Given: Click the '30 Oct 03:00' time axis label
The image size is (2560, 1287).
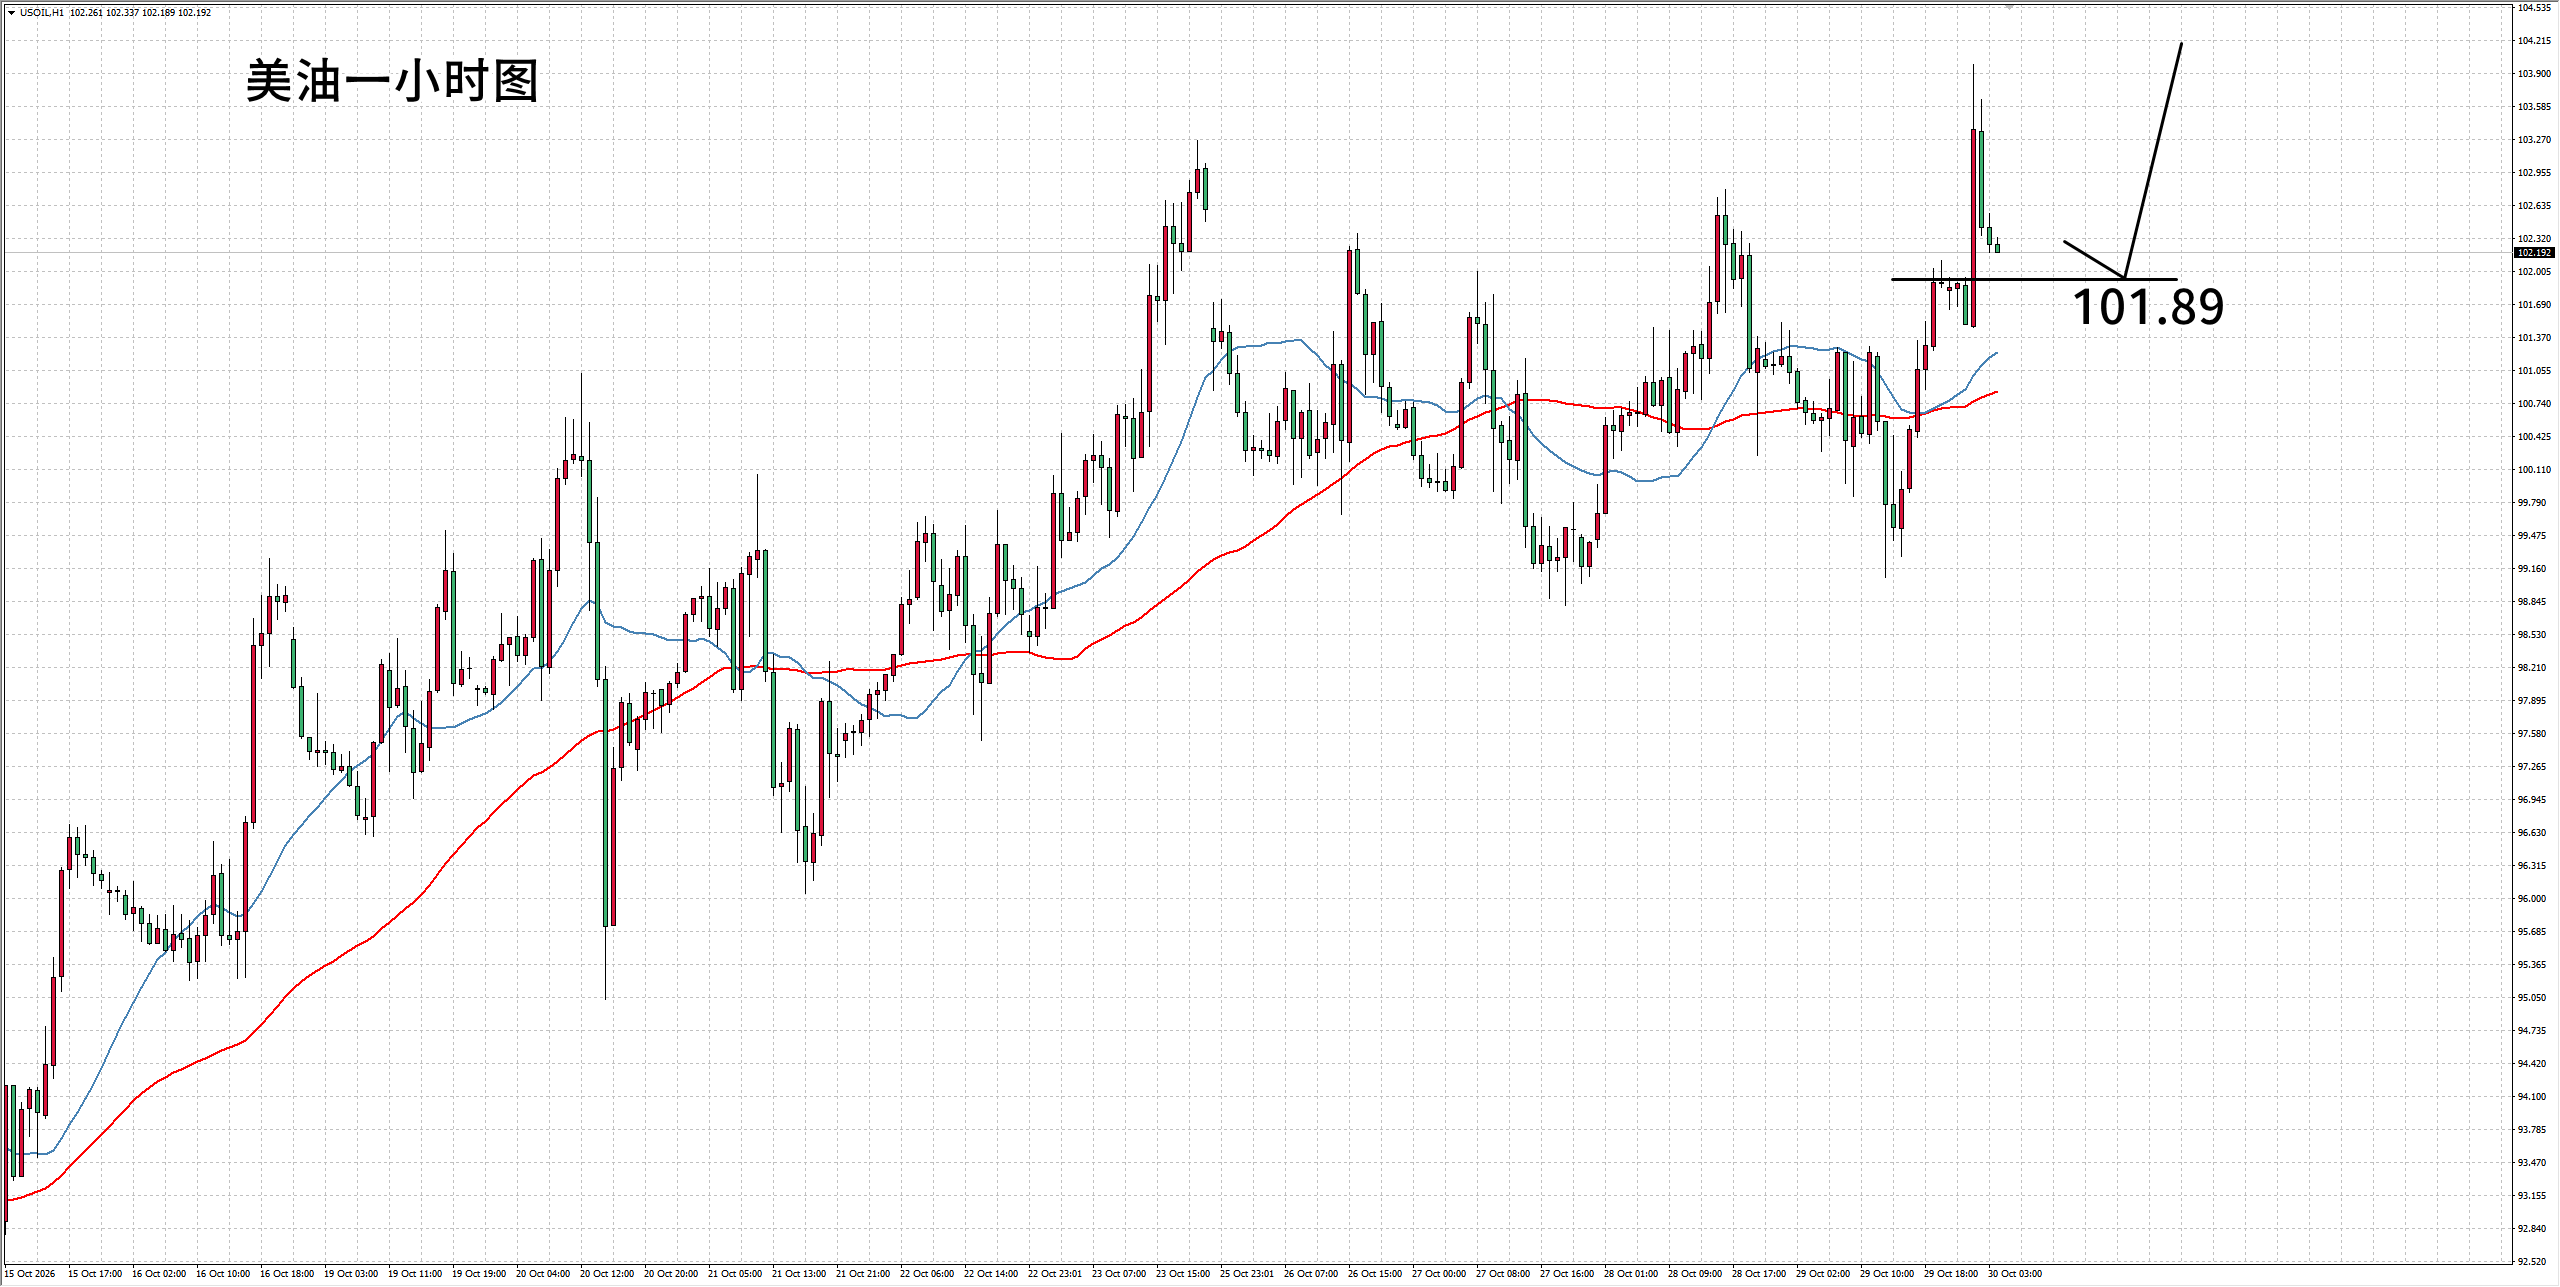Looking at the screenshot, I should [2015, 1274].
